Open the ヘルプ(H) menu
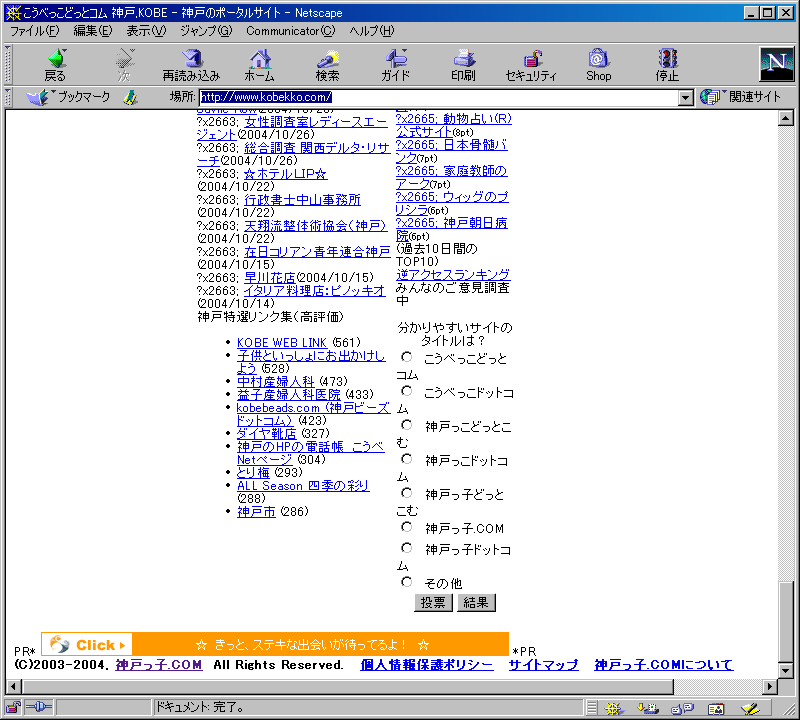 coord(372,31)
